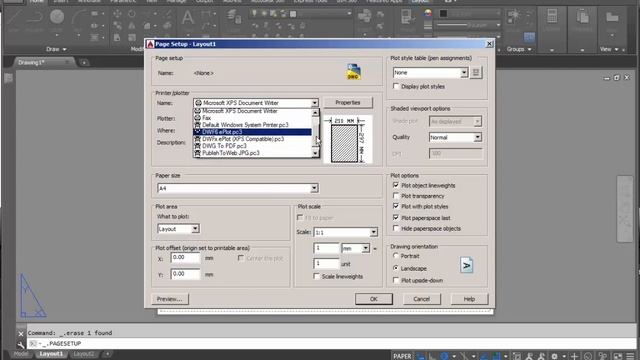Click the Help button in dialog
This screenshot has width=640, height=360.
pyautogui.click(x=469, y=299)
